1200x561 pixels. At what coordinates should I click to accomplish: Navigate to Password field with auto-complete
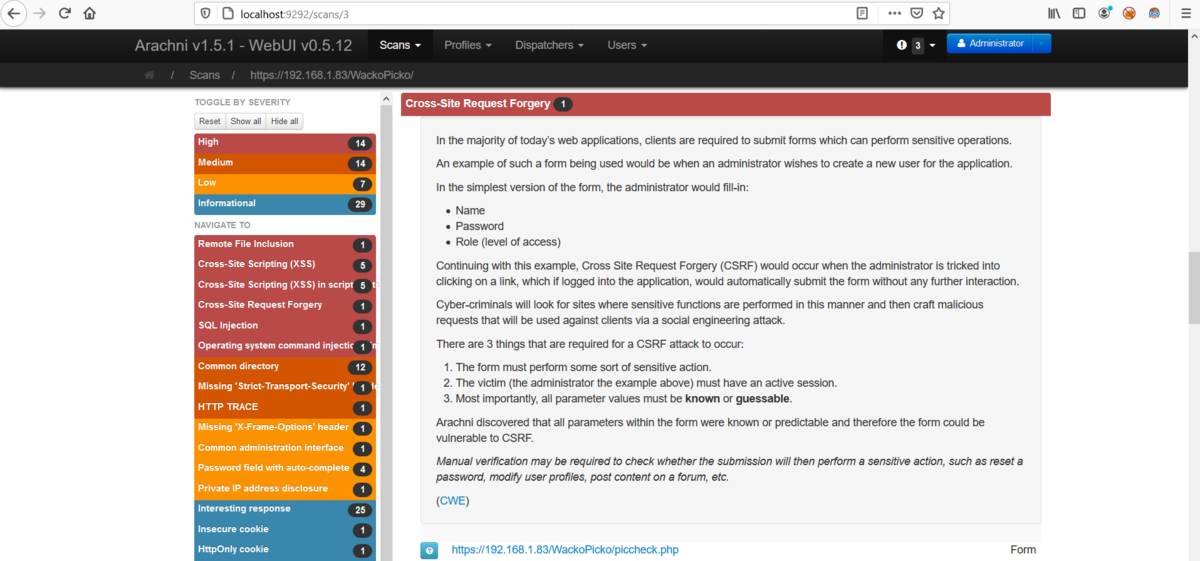click(285, 468)
